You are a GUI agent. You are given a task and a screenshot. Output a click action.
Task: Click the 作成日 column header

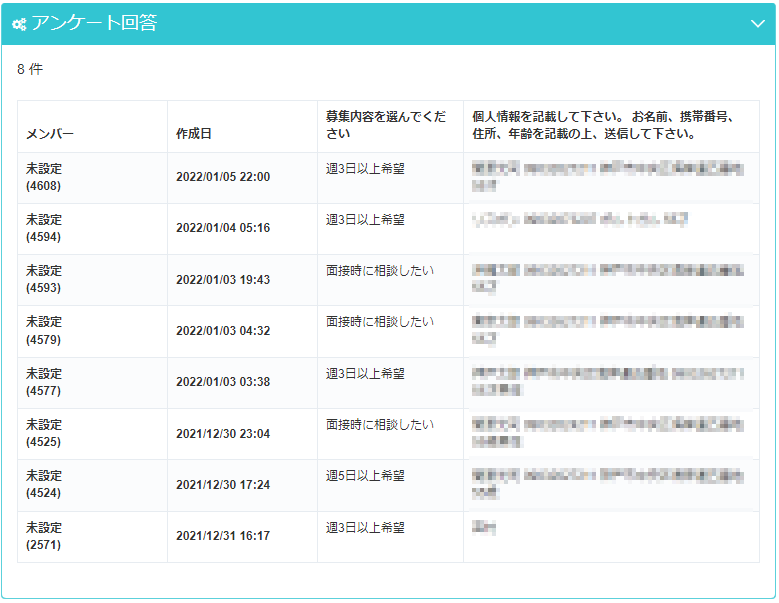(x=194, y=134)
